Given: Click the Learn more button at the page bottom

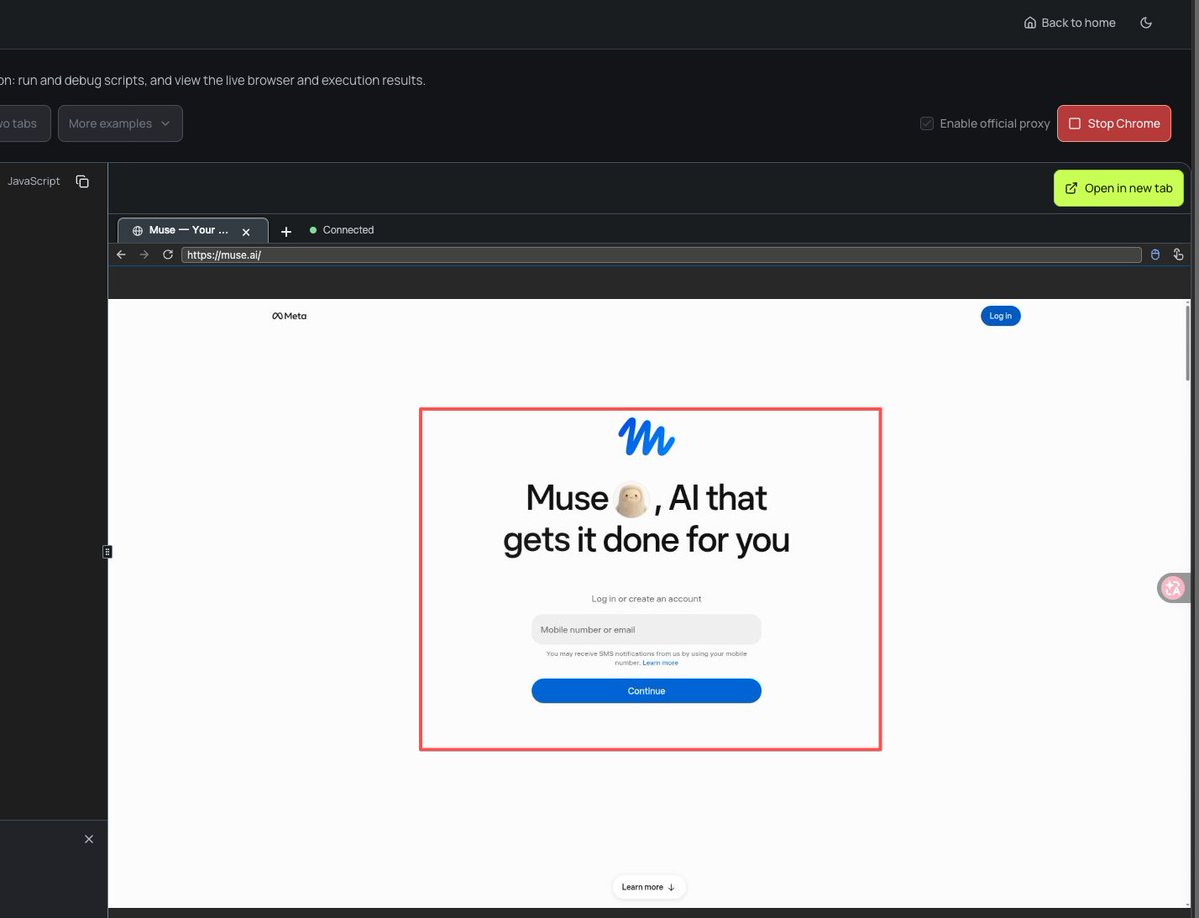Looking at the screenshot, I should pyautogui.click(x=648, y=887).
